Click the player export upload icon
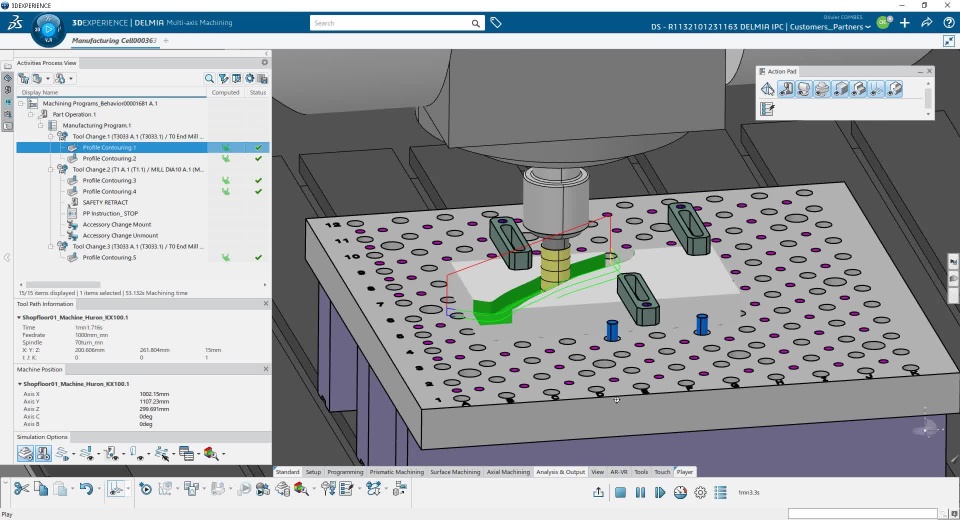The image size is (960, 520). pyautogui.click(x=599, y=492)
